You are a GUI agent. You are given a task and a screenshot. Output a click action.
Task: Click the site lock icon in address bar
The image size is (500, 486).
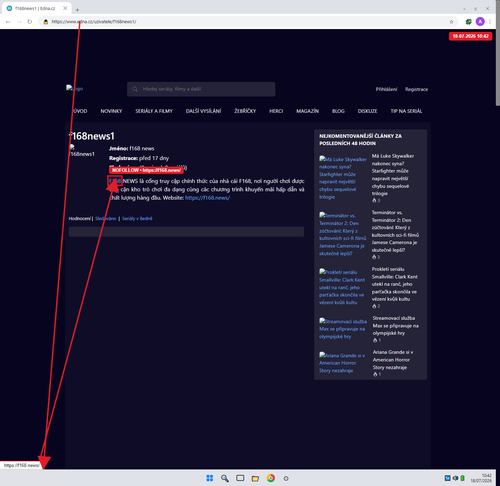[46, 22]
